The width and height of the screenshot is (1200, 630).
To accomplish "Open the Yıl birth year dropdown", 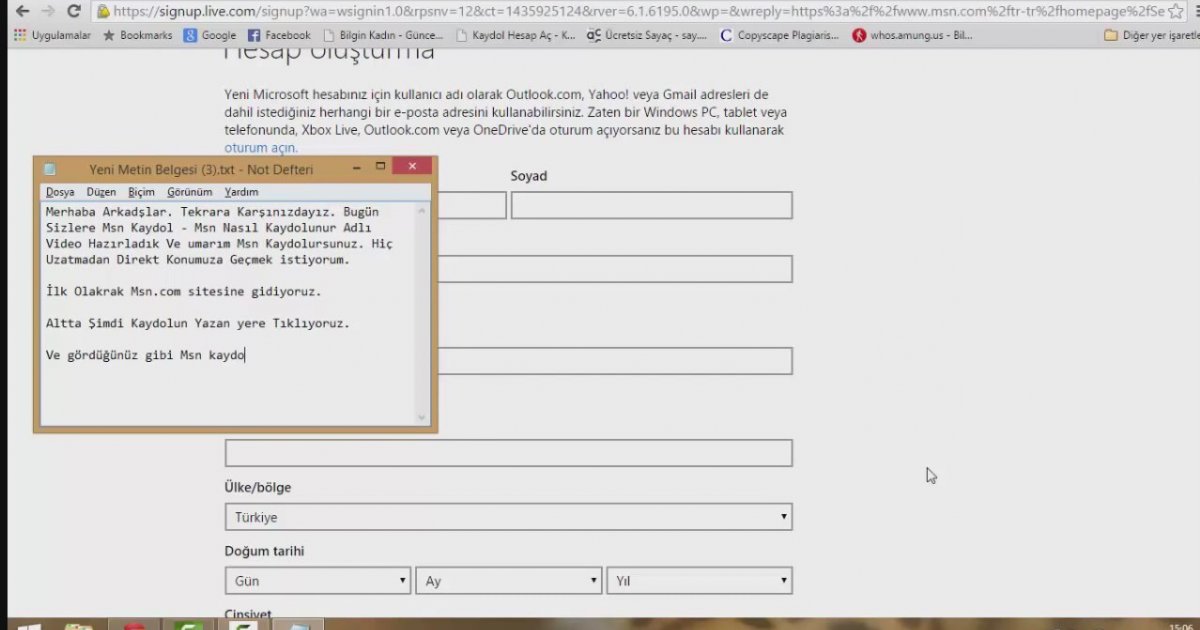I will tap(699, 581).
